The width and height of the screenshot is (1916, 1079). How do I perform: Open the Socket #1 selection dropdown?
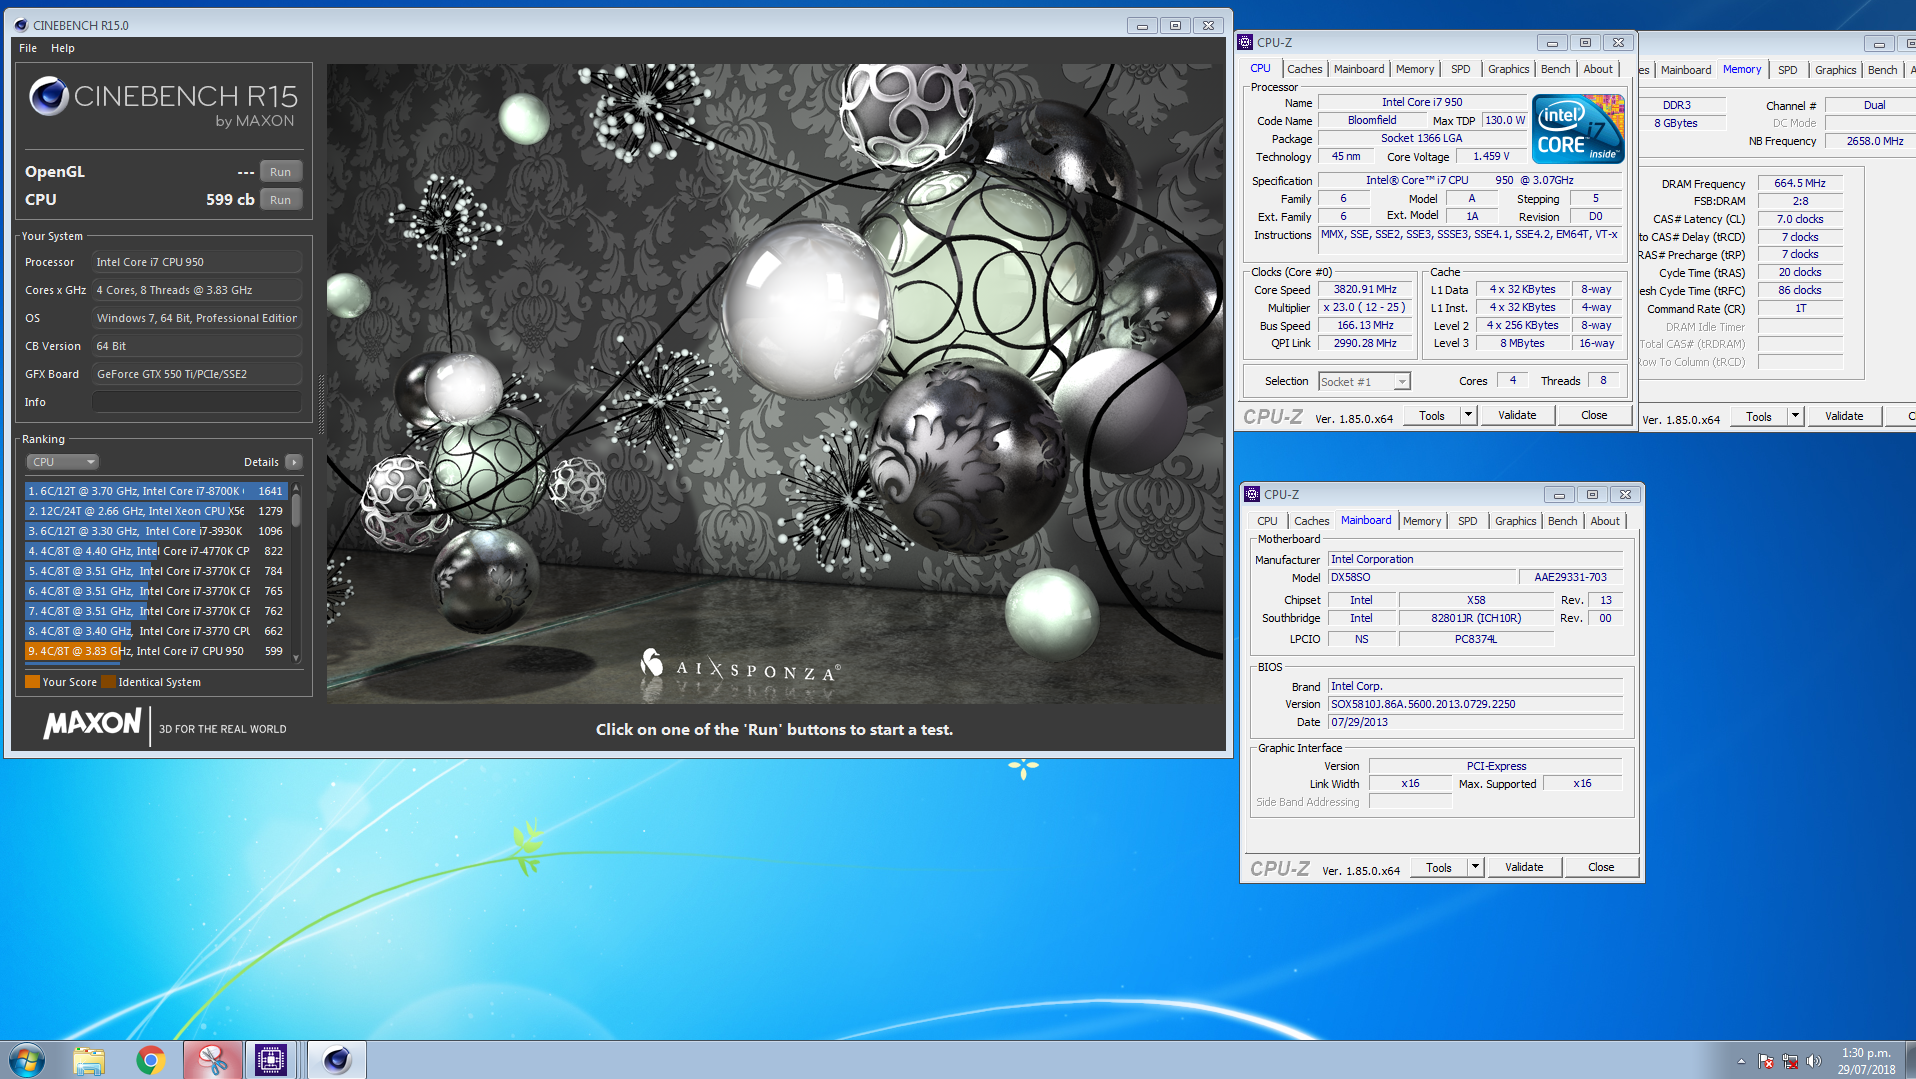click(1364, 382)
